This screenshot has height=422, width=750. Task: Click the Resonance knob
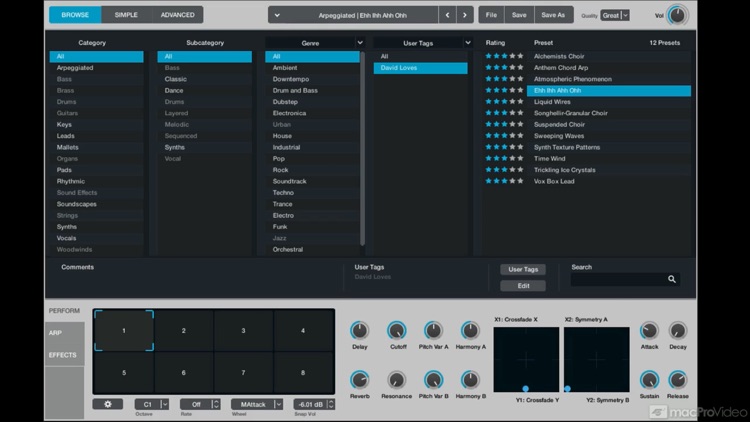[397, 380]
